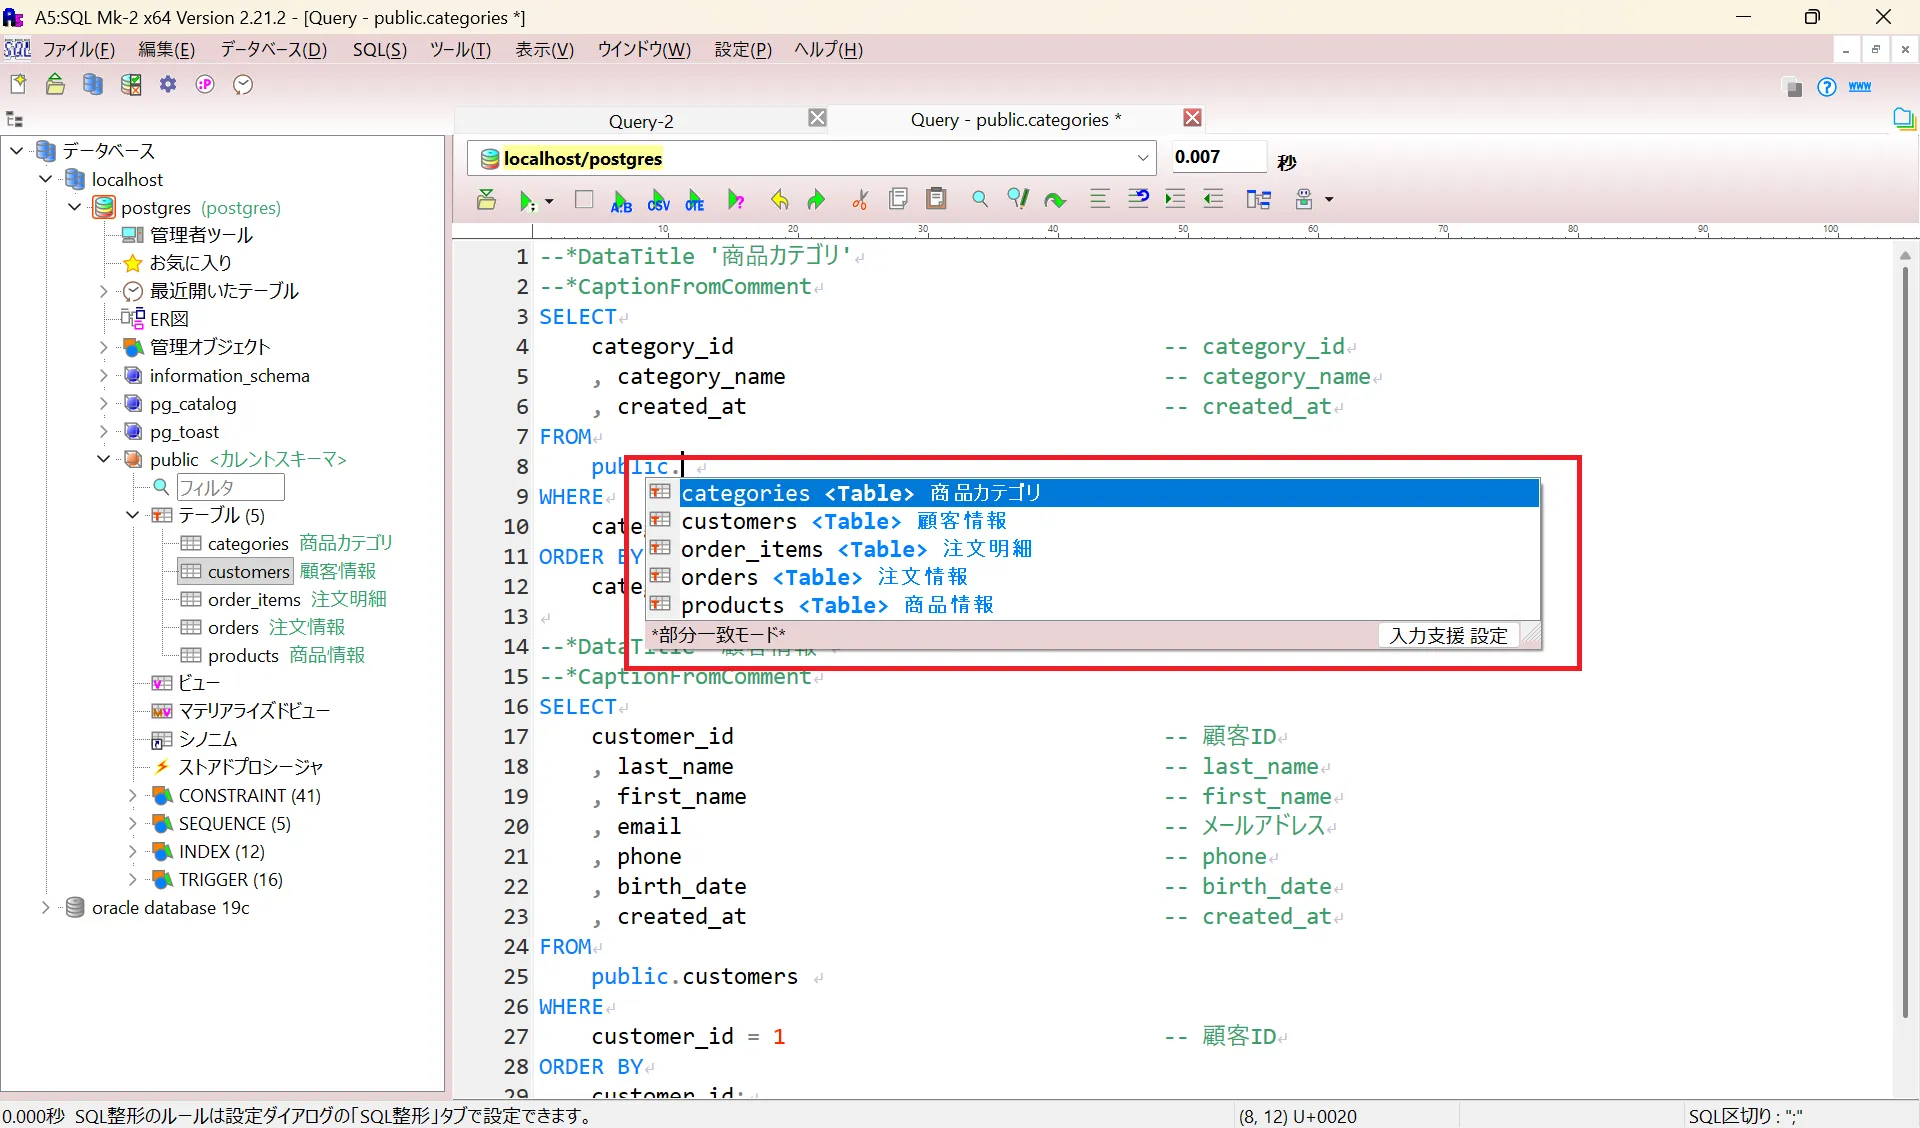1920x1128 pixels.
Task: Click the 入力支援 設定 button
Action: click(x=1448, y=635)
